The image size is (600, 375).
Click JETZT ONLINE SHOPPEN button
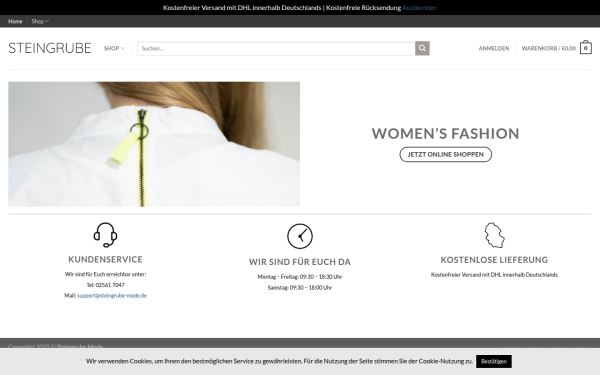click(x=445, y=155)
